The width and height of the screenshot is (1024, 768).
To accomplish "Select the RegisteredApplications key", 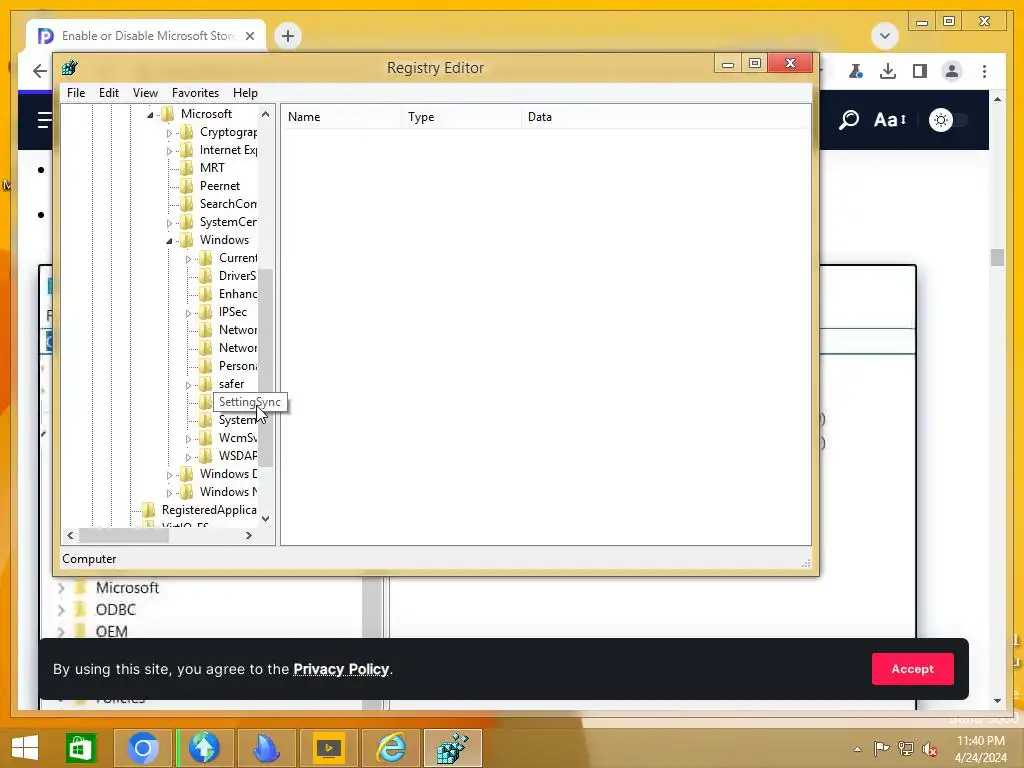I will 208,510.
